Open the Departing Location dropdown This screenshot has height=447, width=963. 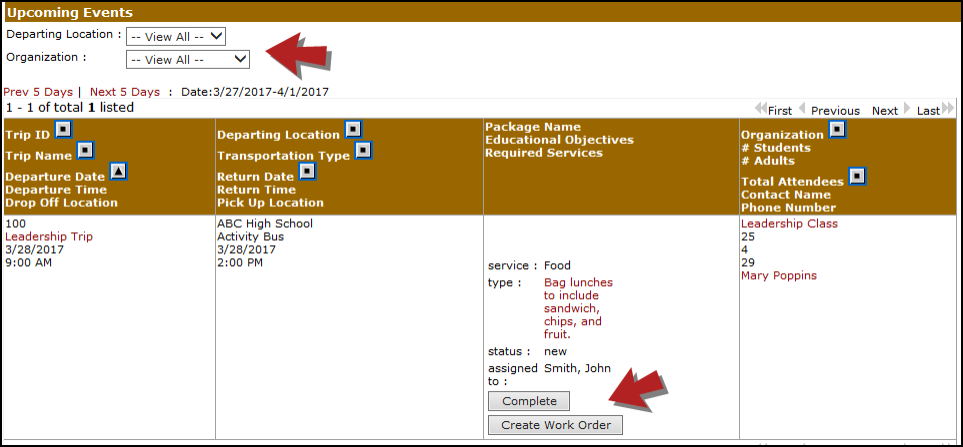[176, 36]
